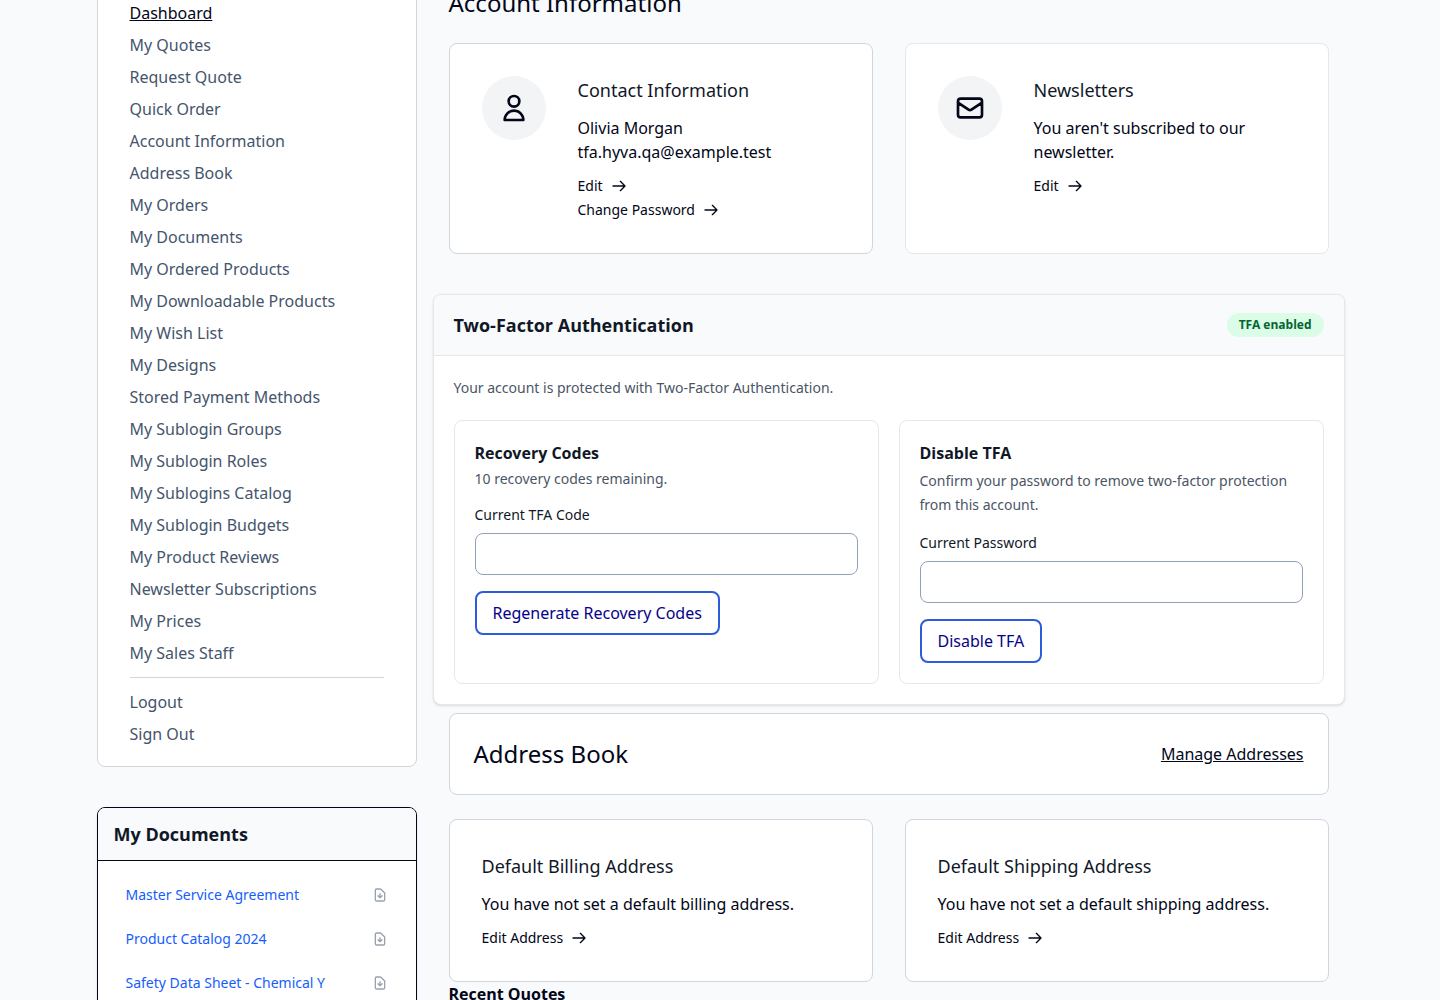Click arrow icon next to Newsletters Edit
The width and height of the screenshot is (1440, 1000).
pos(1075,186)
